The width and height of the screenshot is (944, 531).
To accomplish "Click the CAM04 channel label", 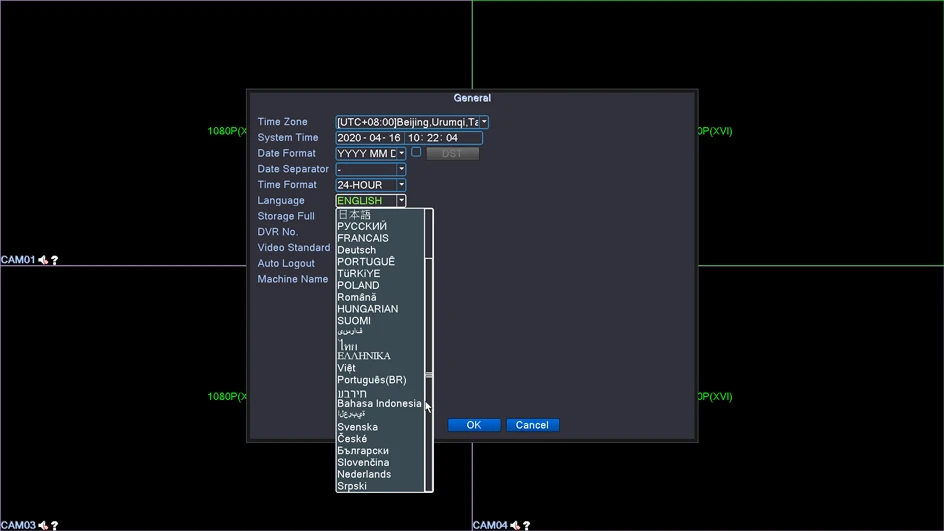I will coord(490,526).
